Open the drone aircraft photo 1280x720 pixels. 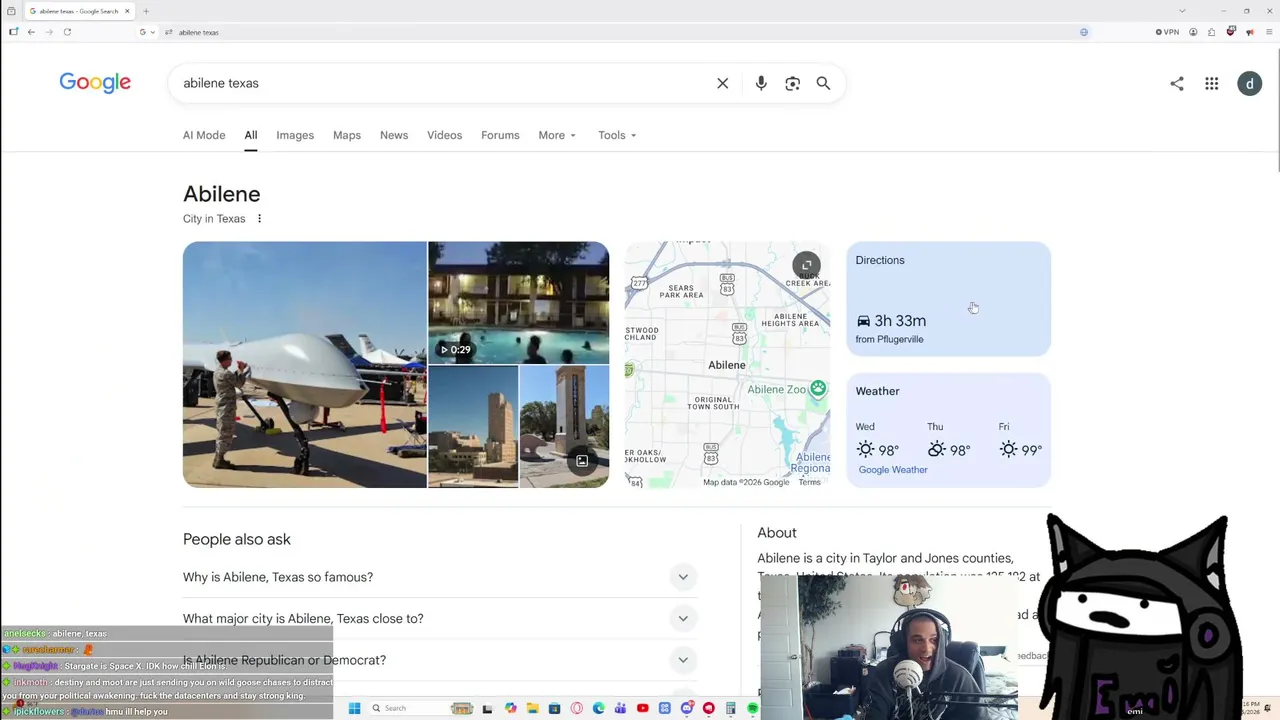point(305,365)
